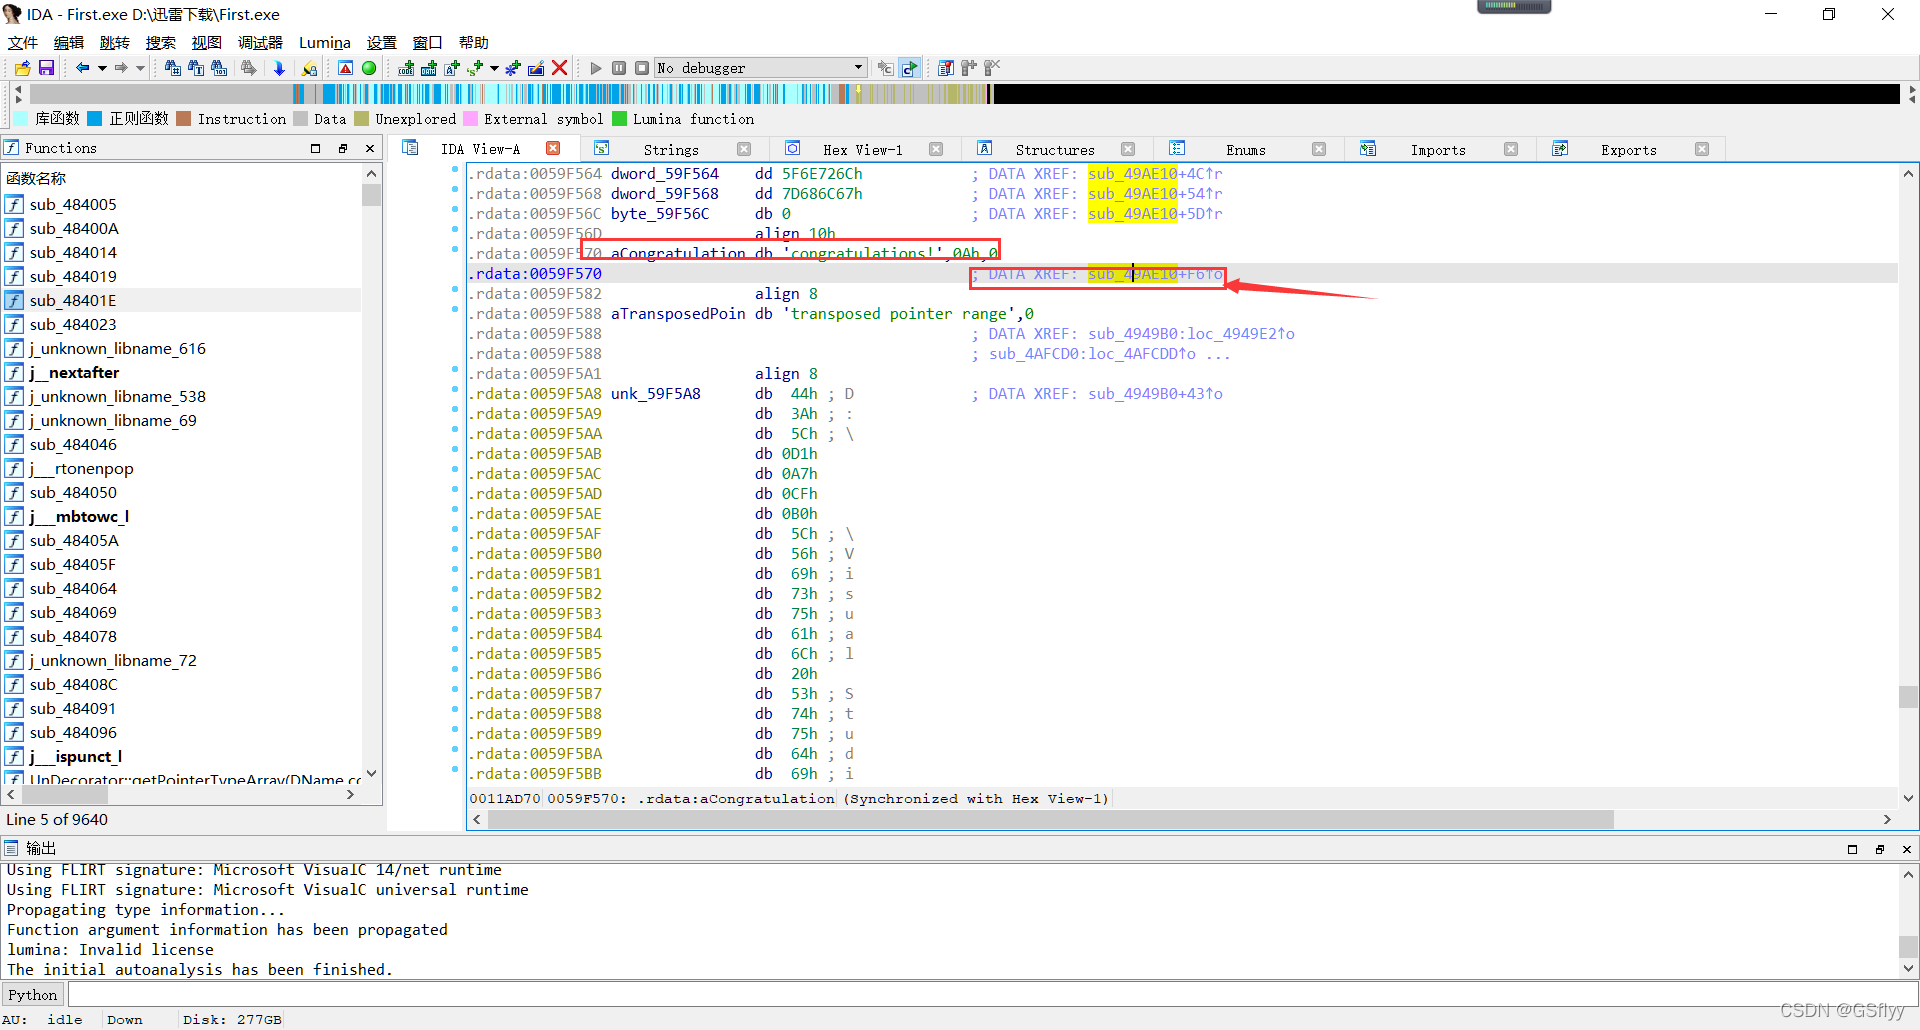Viewport: 1920px width, 1030px height.
Task: Save the database with the floppy icon
Action: (46, 68)
